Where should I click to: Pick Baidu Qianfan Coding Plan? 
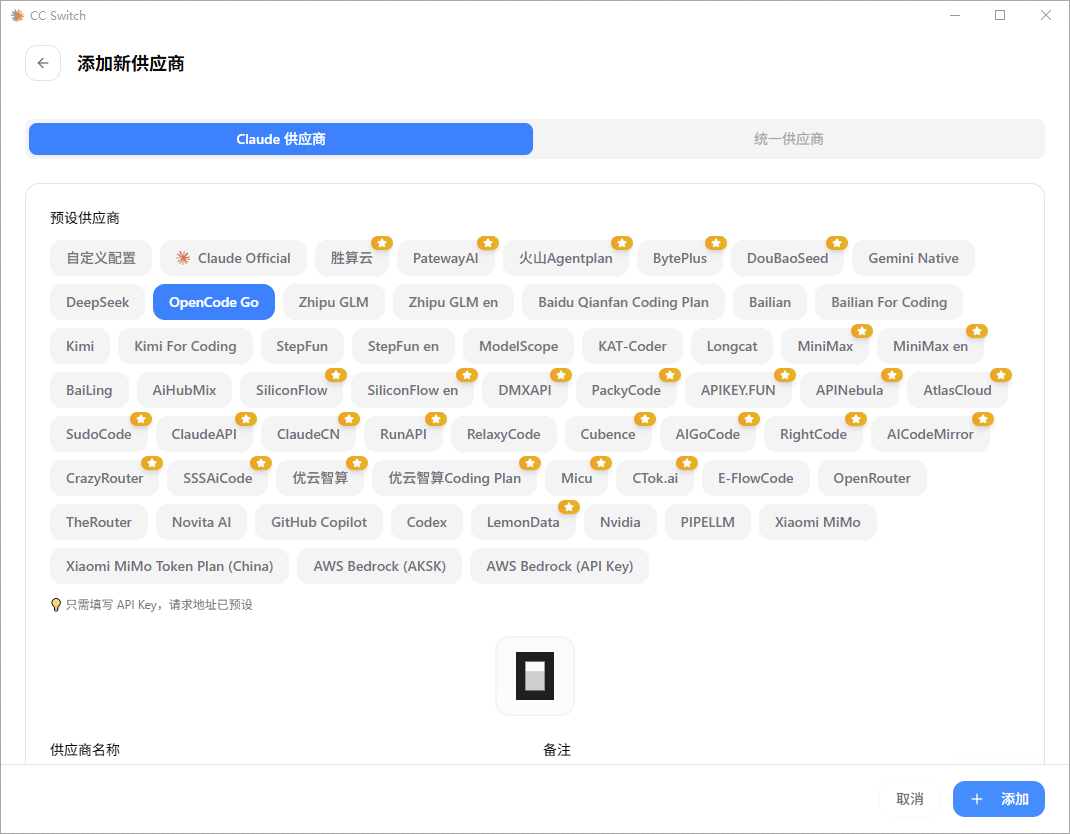click(x=623, y=302)
